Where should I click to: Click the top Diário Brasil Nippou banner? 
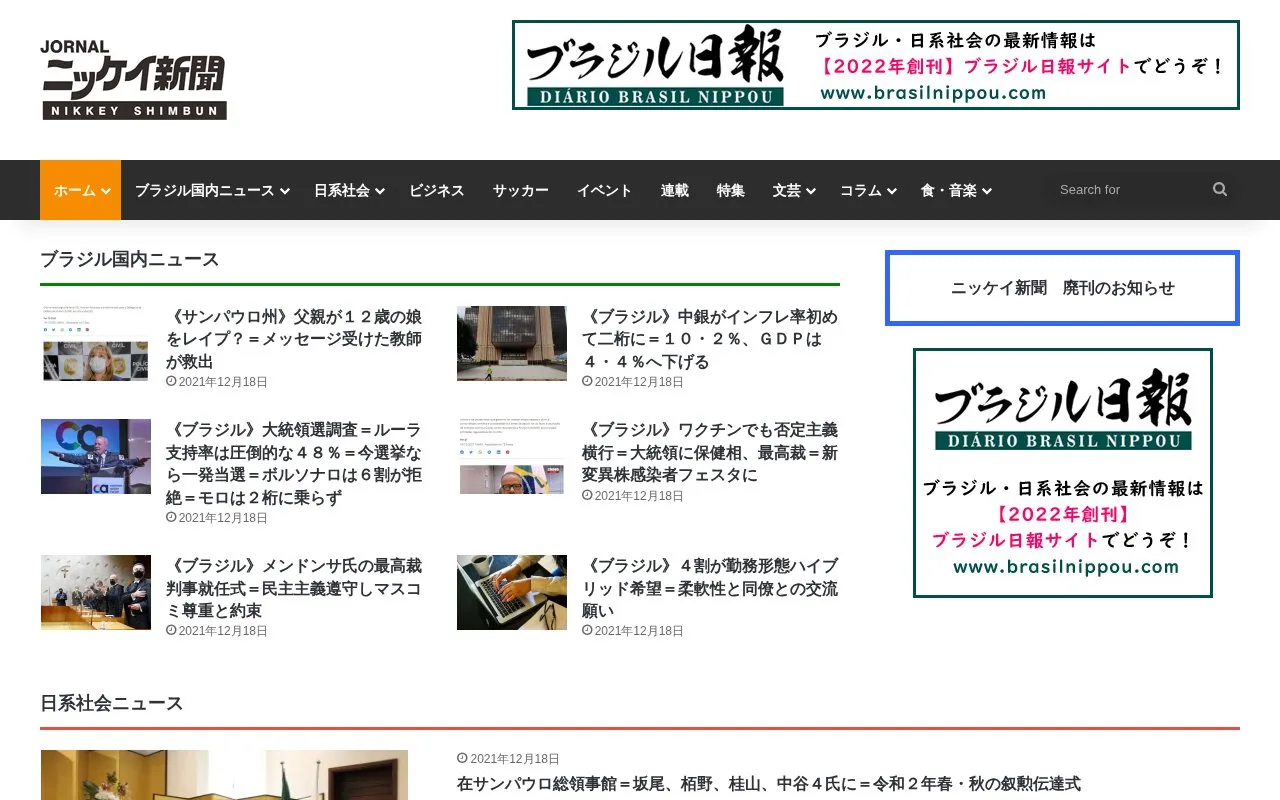875,65
